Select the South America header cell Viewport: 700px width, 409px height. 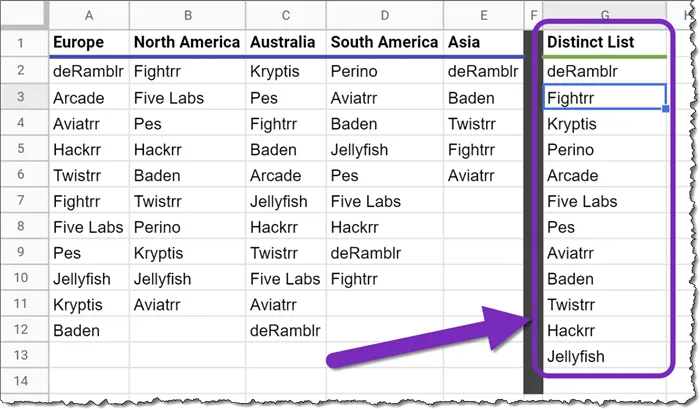(384, 43)
